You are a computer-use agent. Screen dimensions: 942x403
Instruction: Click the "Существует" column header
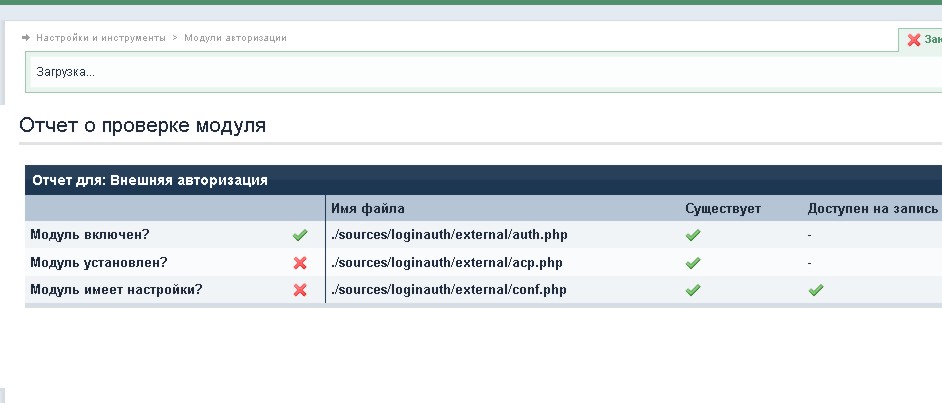click(x=723, y=208)
